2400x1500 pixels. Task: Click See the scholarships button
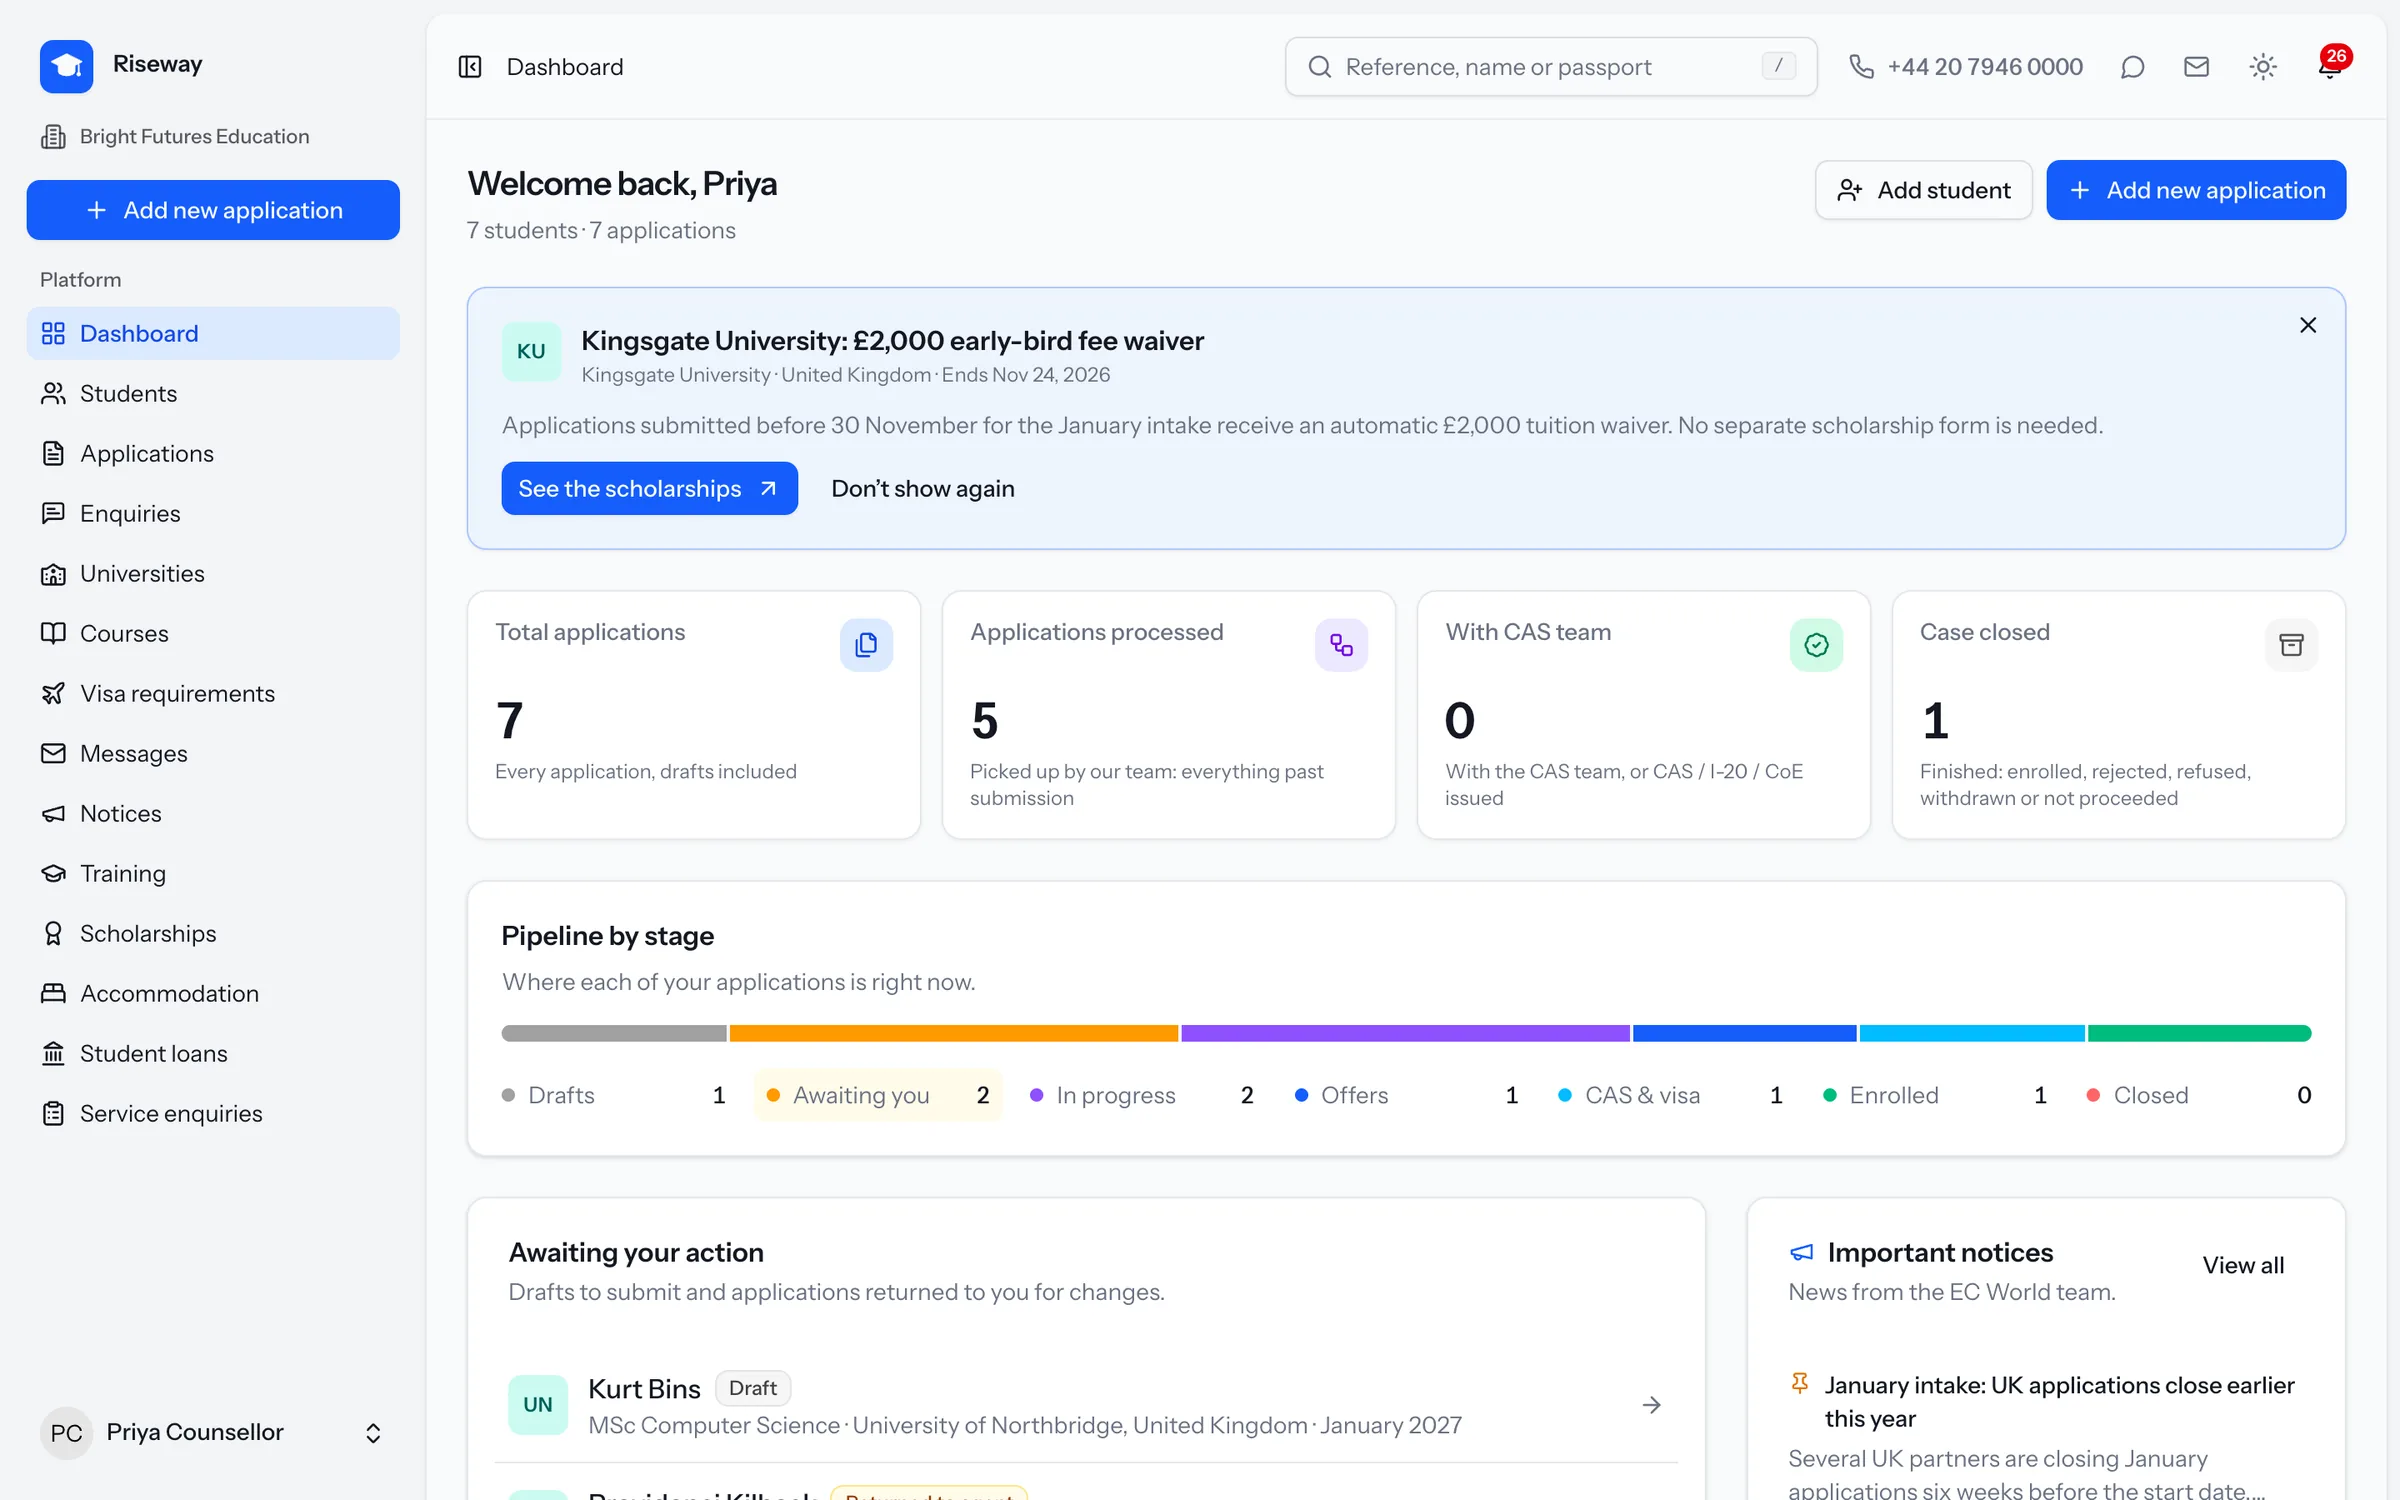(x=650, y=489)
